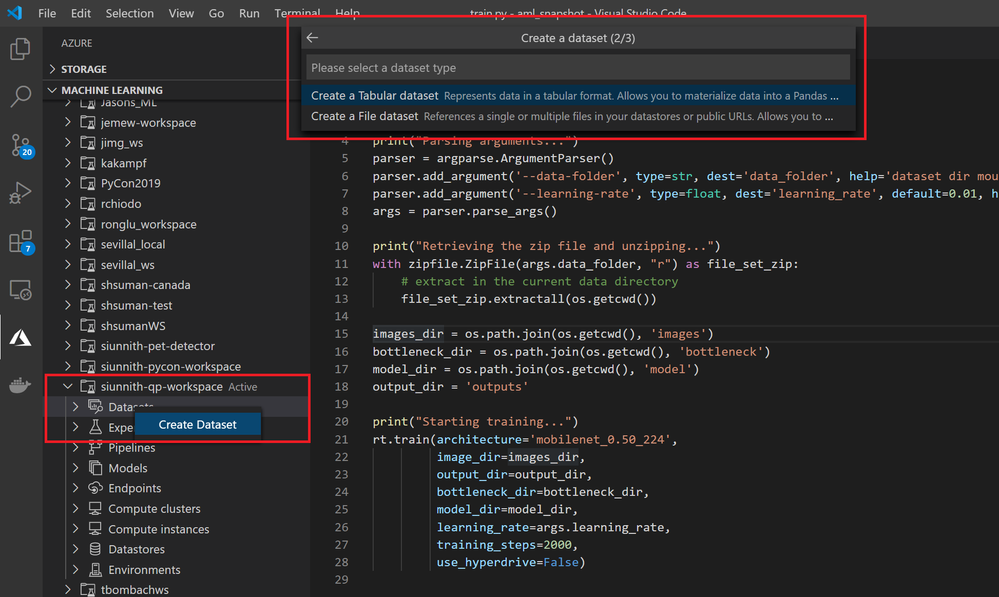Expand the STORAGE section
This screenshot has width=999, height=597.
pos(53,69)
